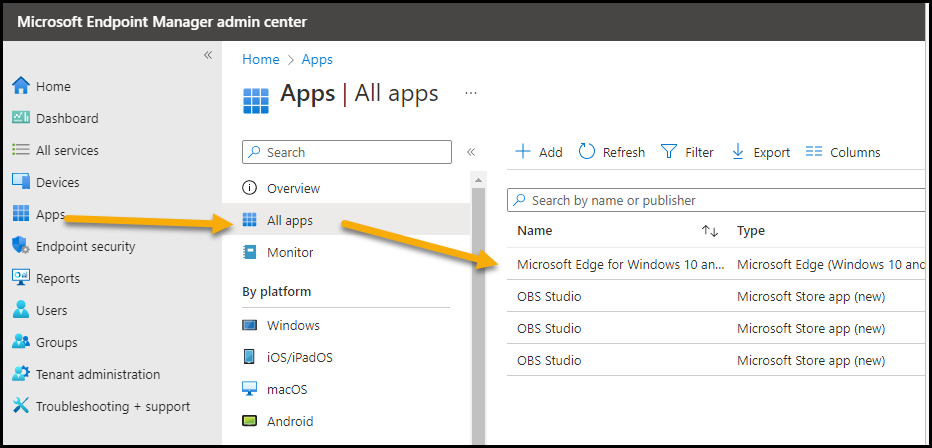Open Users in the left navigation
Screen dimensions: 932x448
[52, 310]
